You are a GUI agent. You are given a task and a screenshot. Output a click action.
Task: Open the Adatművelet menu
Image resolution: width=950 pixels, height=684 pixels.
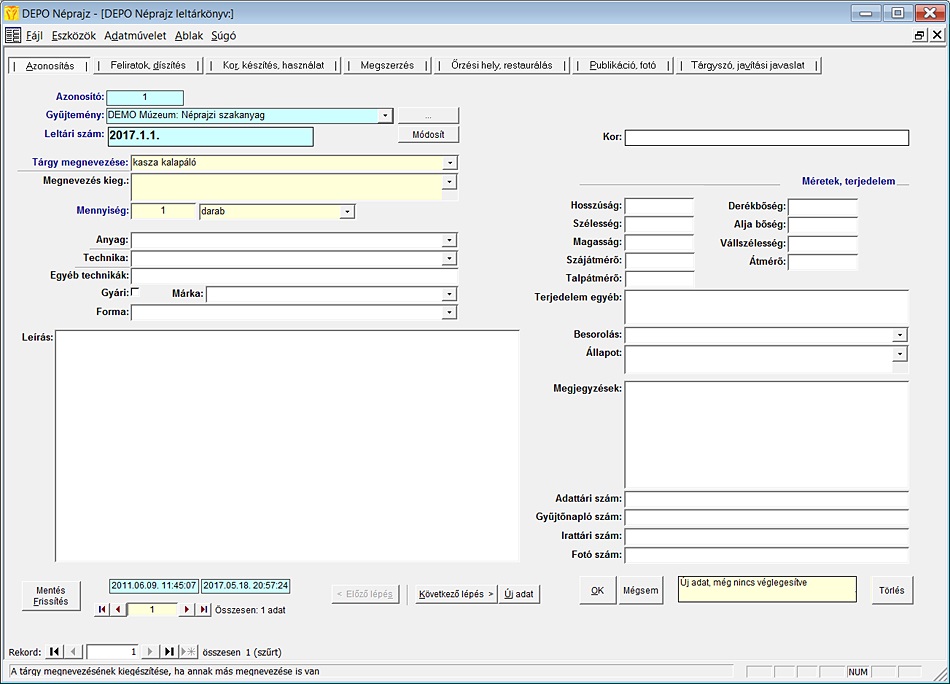click(x=135, y=35)
